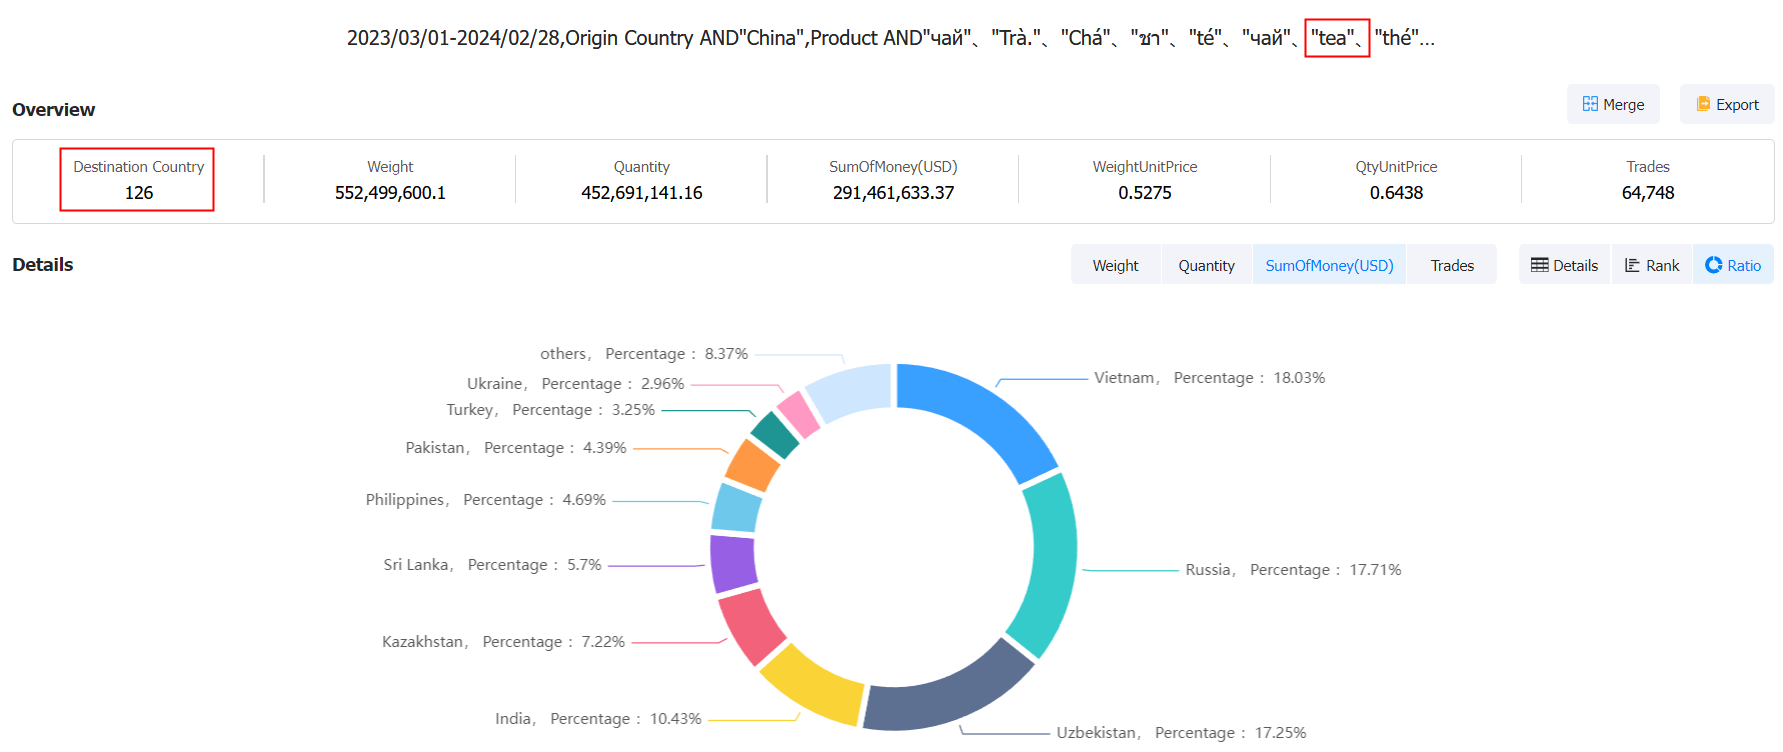Click the India yellow donut segment
Image resolution: width=1783 pixels, height=752 pixels.
click(x=812, y=682)
